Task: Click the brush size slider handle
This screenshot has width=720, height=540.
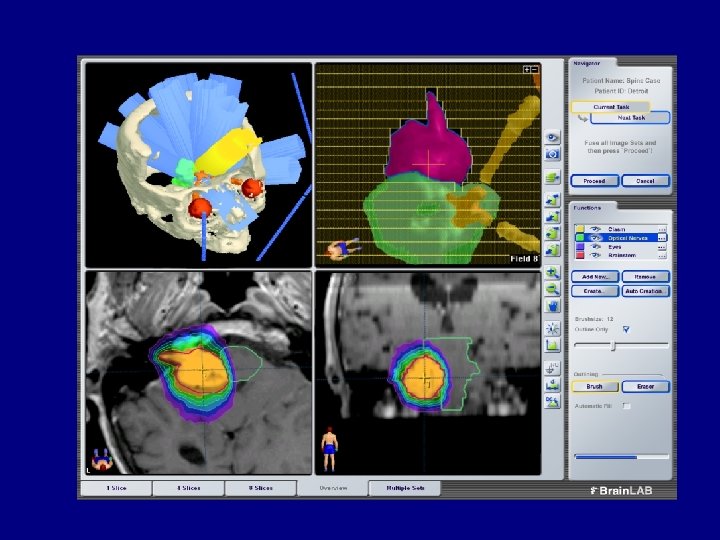Action: point(613,346)
